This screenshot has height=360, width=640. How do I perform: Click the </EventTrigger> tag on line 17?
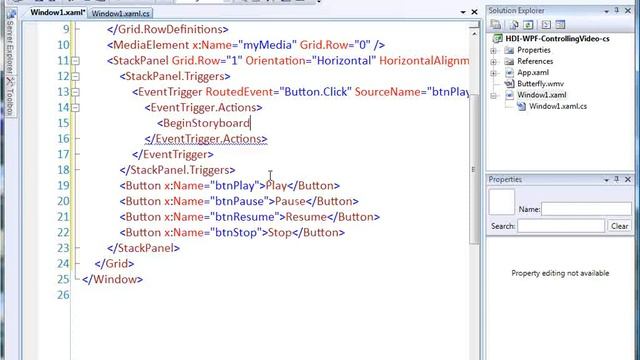[x=173, y=154]
